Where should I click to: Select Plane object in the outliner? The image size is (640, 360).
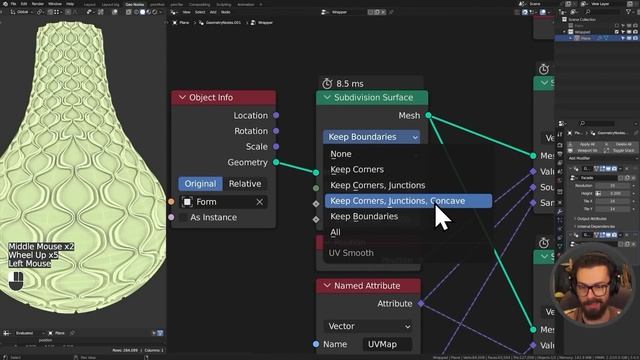(x=585, y=38)
